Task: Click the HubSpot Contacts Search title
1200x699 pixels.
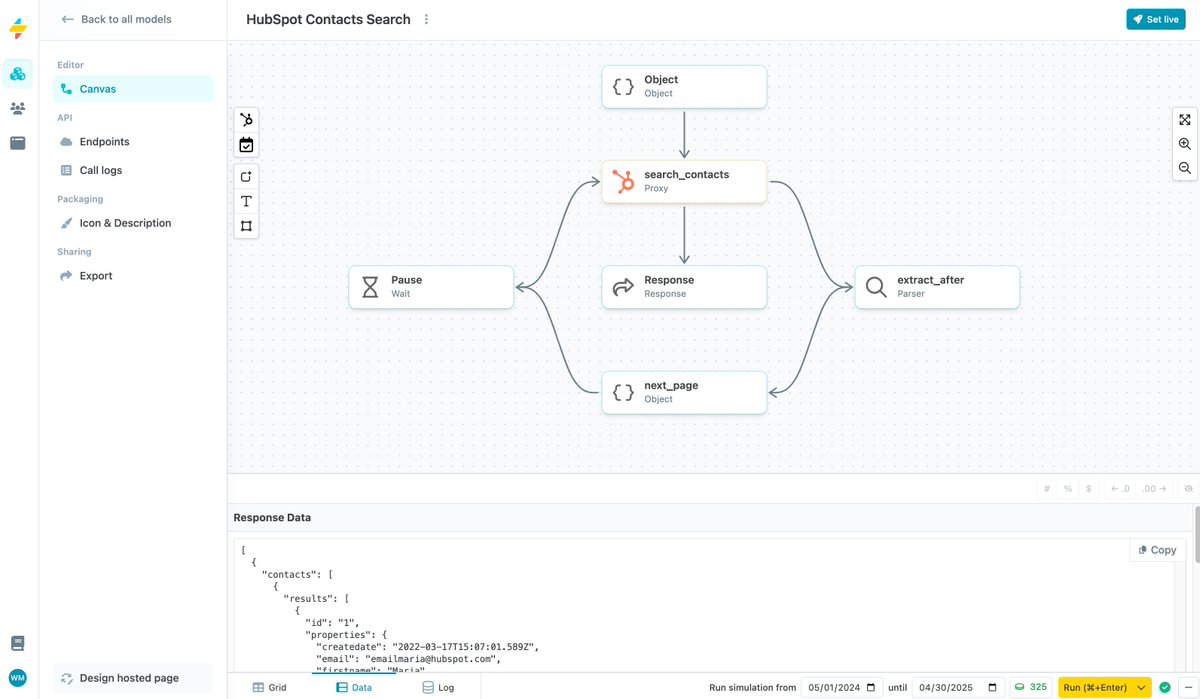Action: tap(328, 19)
